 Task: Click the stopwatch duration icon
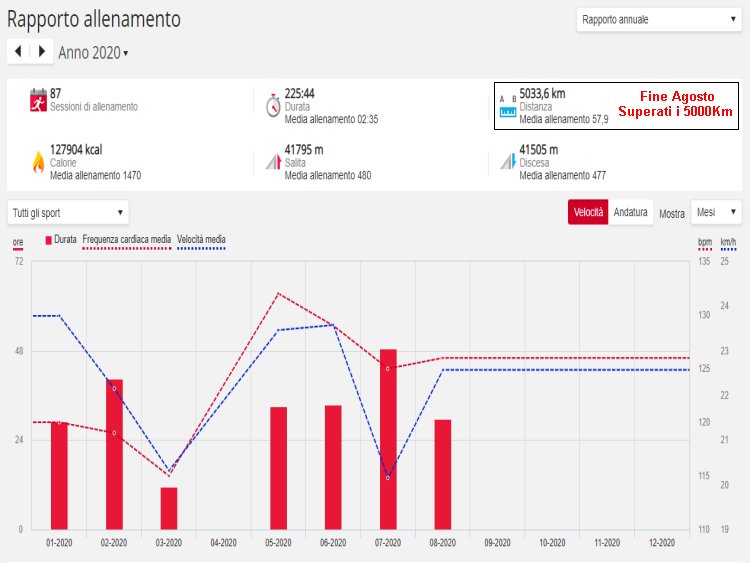pyautogui.click(x=273, y=105)
